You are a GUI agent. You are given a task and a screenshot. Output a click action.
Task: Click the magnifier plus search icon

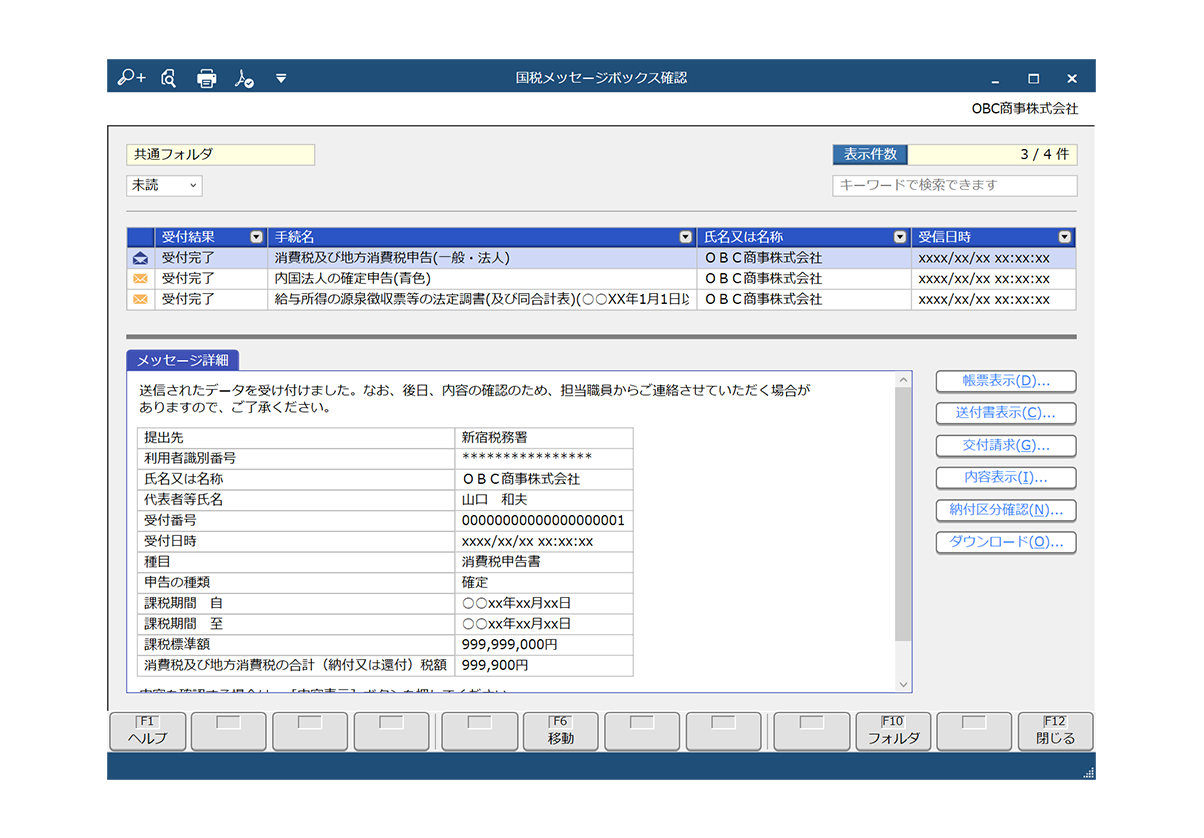131,78
